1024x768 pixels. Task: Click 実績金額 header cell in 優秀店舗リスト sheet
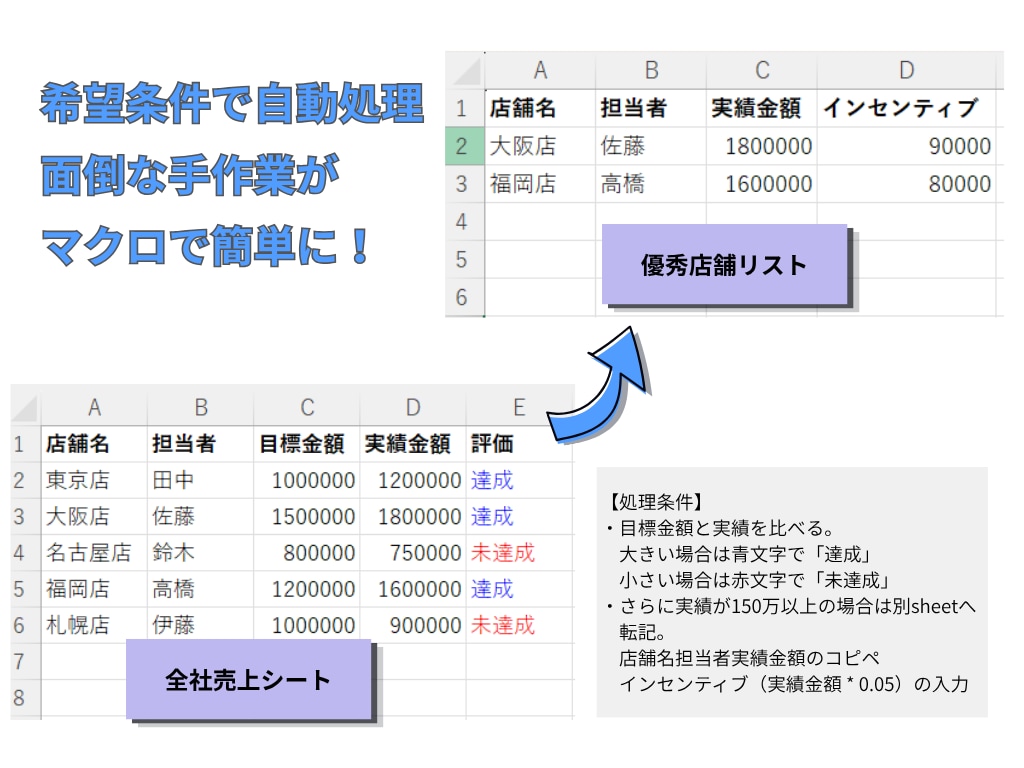[762, 108]
